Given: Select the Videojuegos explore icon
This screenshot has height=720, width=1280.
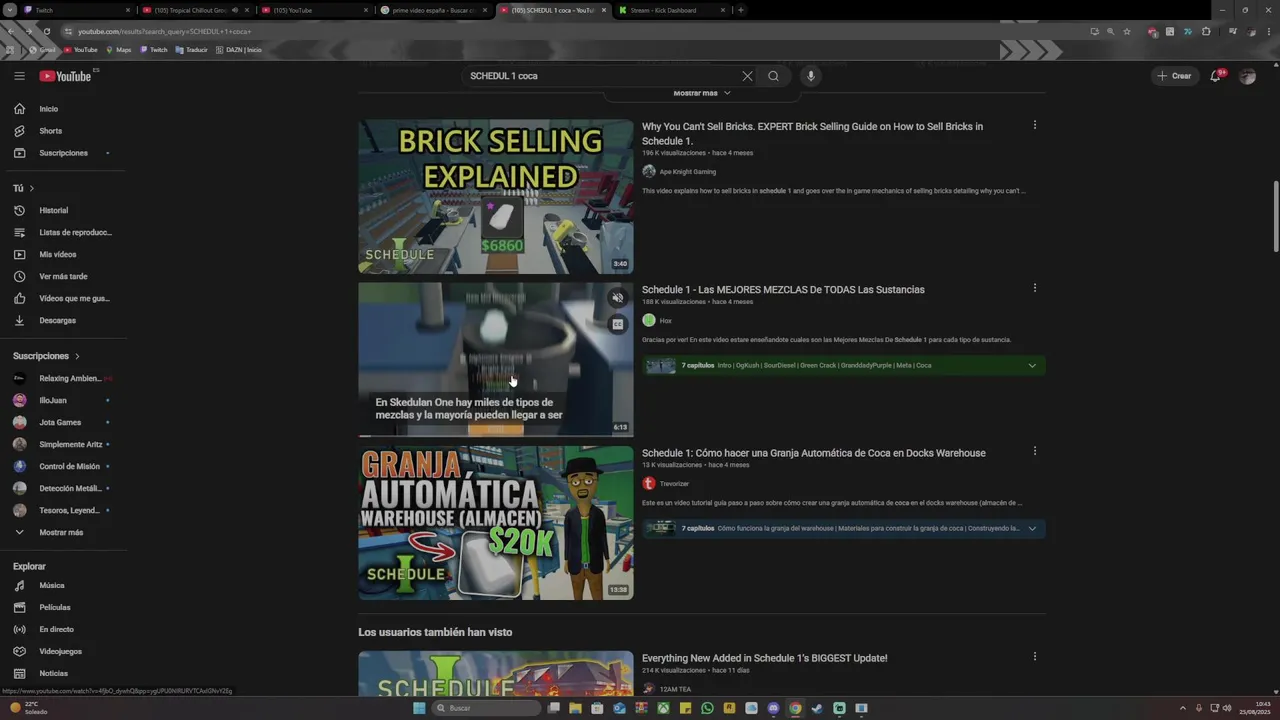Looking at the screenshot, I should (x=19, y=652).
